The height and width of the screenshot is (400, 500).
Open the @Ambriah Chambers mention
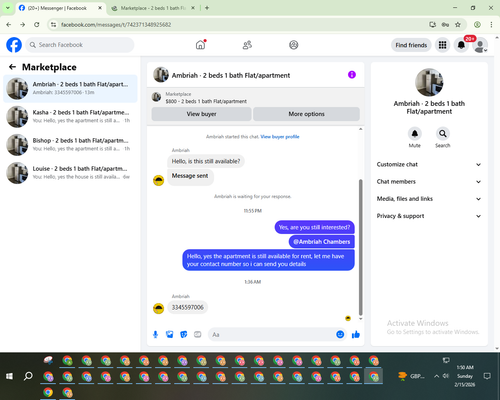pos(322,242)
